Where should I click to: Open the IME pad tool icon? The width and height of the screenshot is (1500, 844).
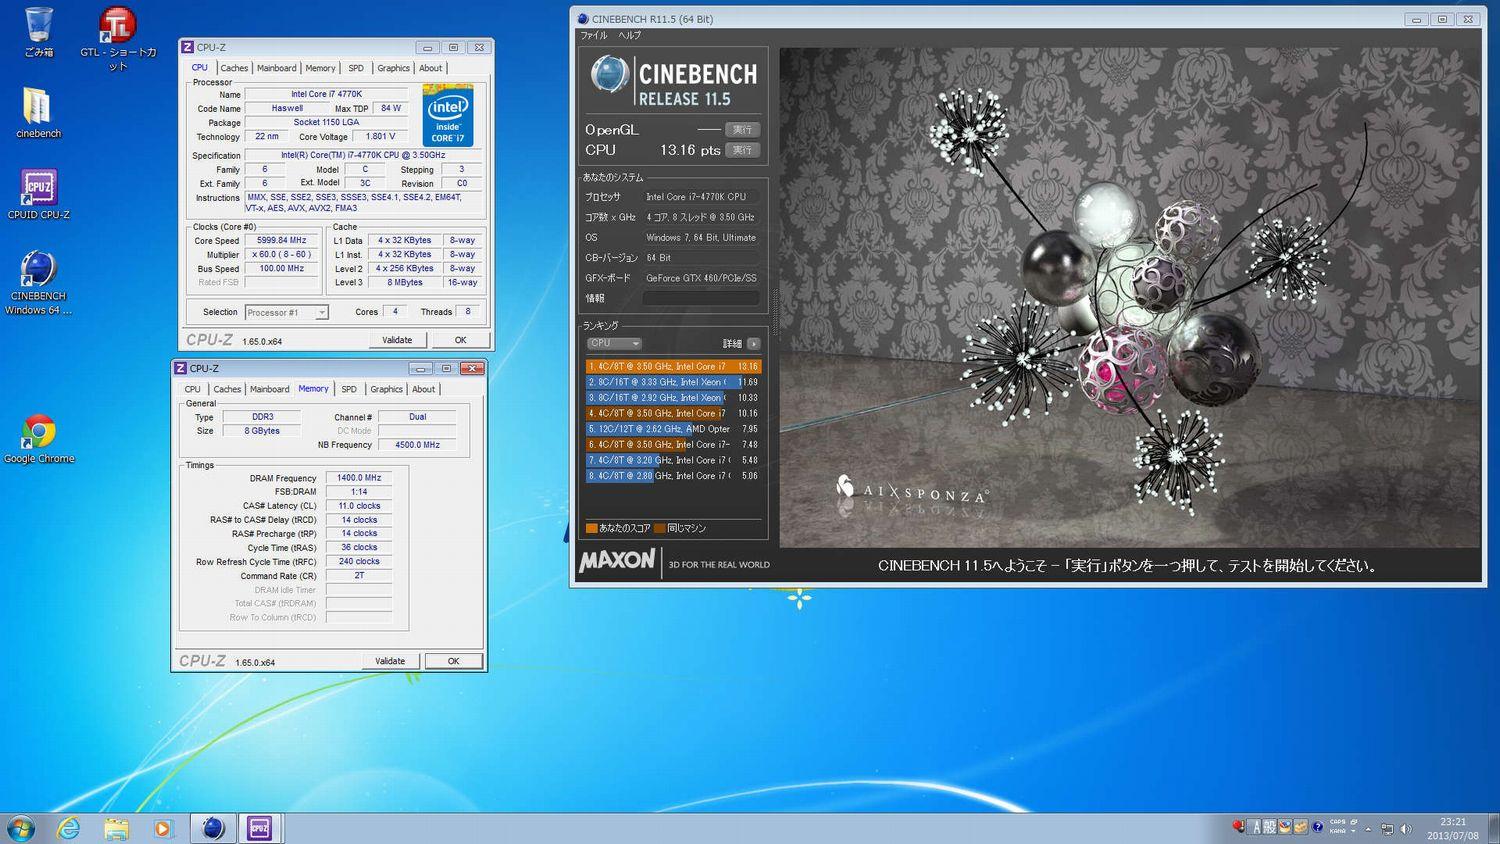pos(1285,827)
